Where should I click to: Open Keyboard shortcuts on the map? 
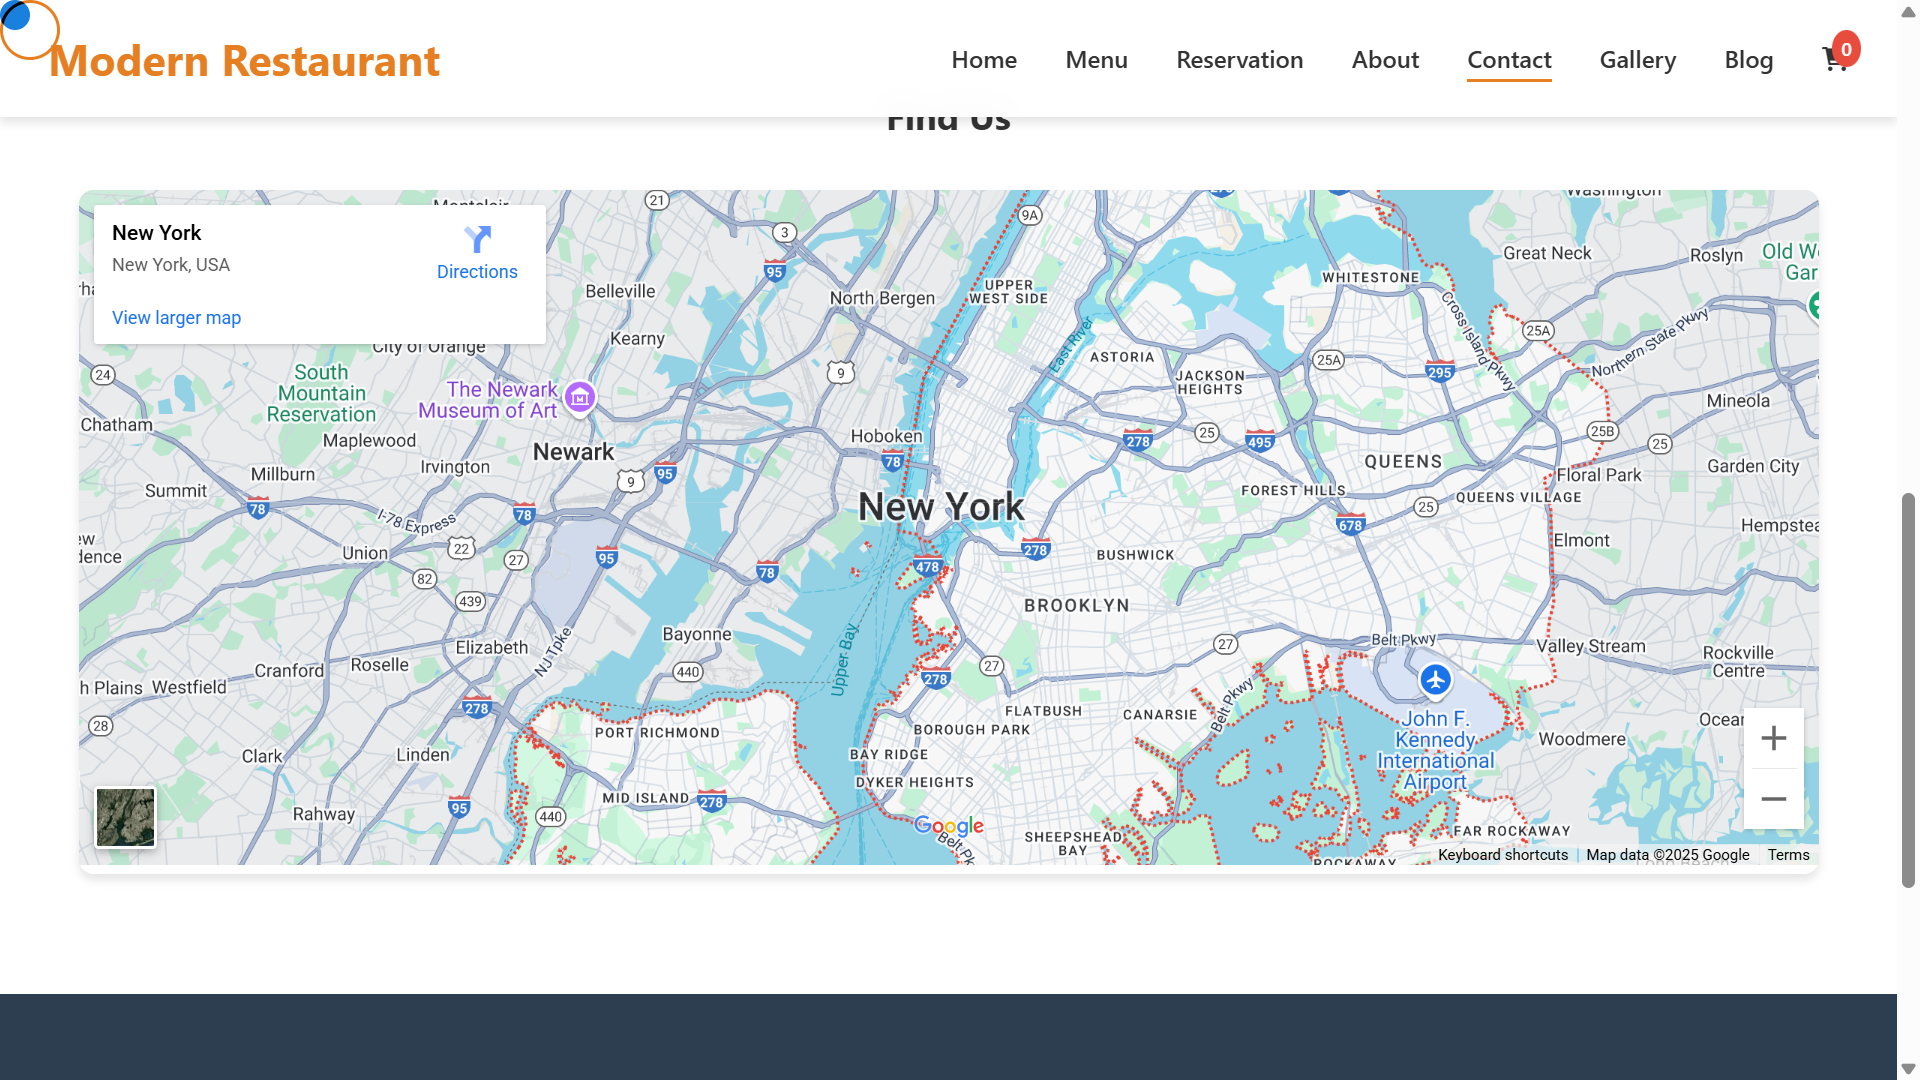coord(1503,855)
